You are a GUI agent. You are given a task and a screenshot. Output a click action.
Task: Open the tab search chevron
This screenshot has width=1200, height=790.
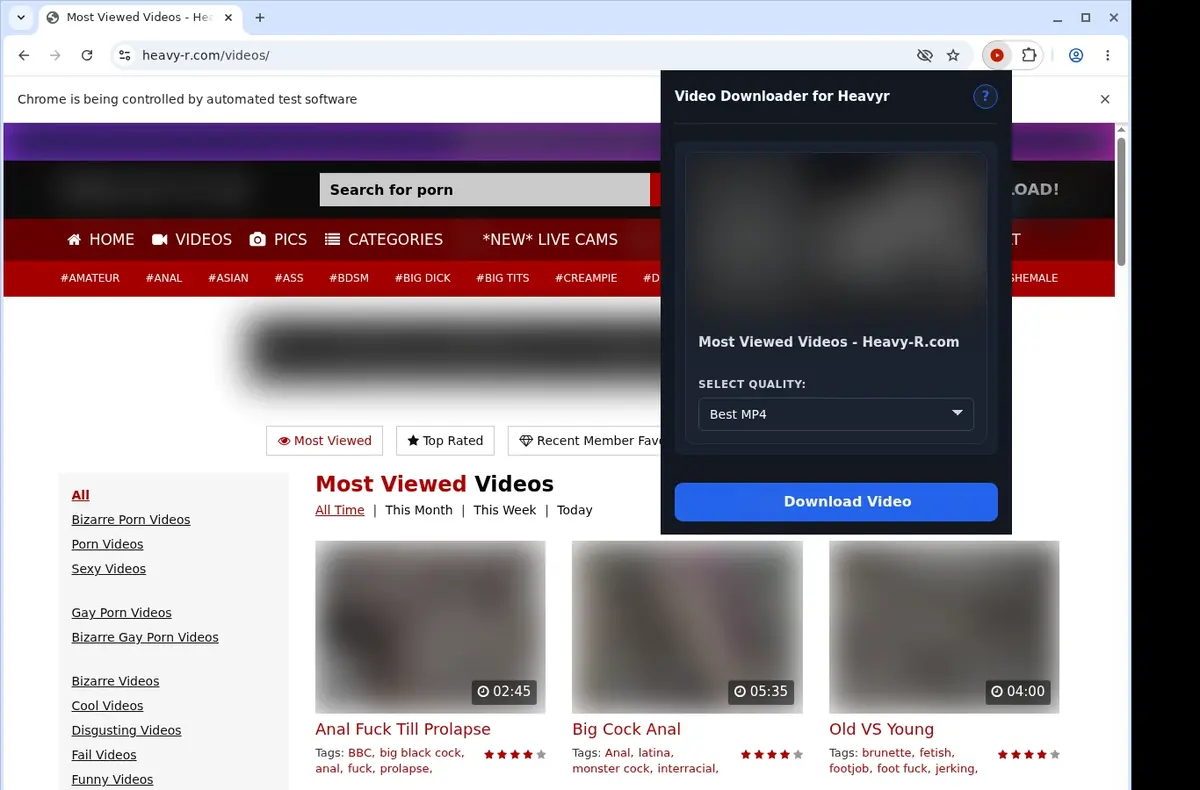[20, 18]
